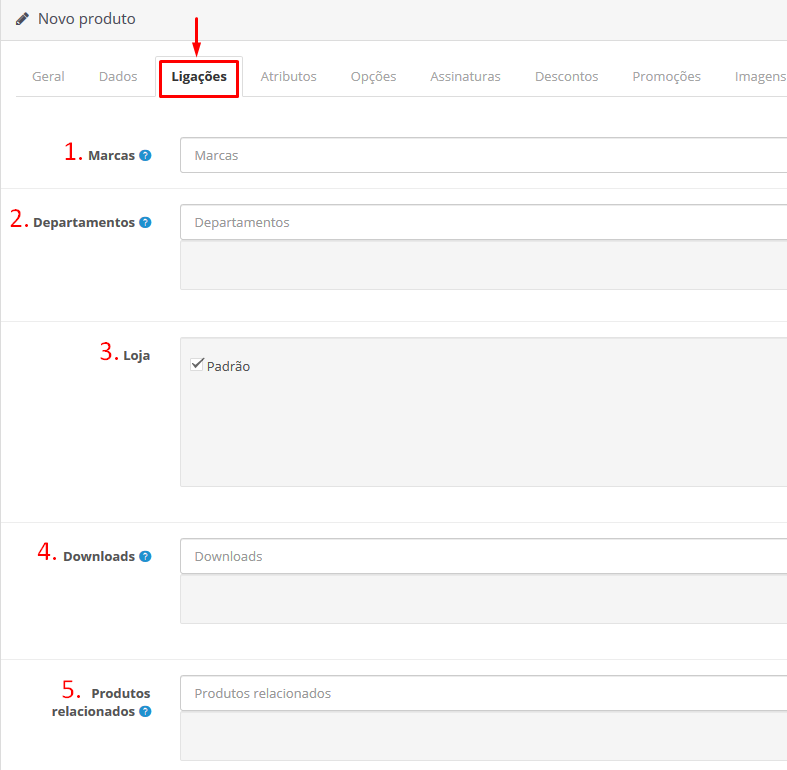Screen dimensions: 787x770
Task: Open the Geral tab
Action: (48, 77)
